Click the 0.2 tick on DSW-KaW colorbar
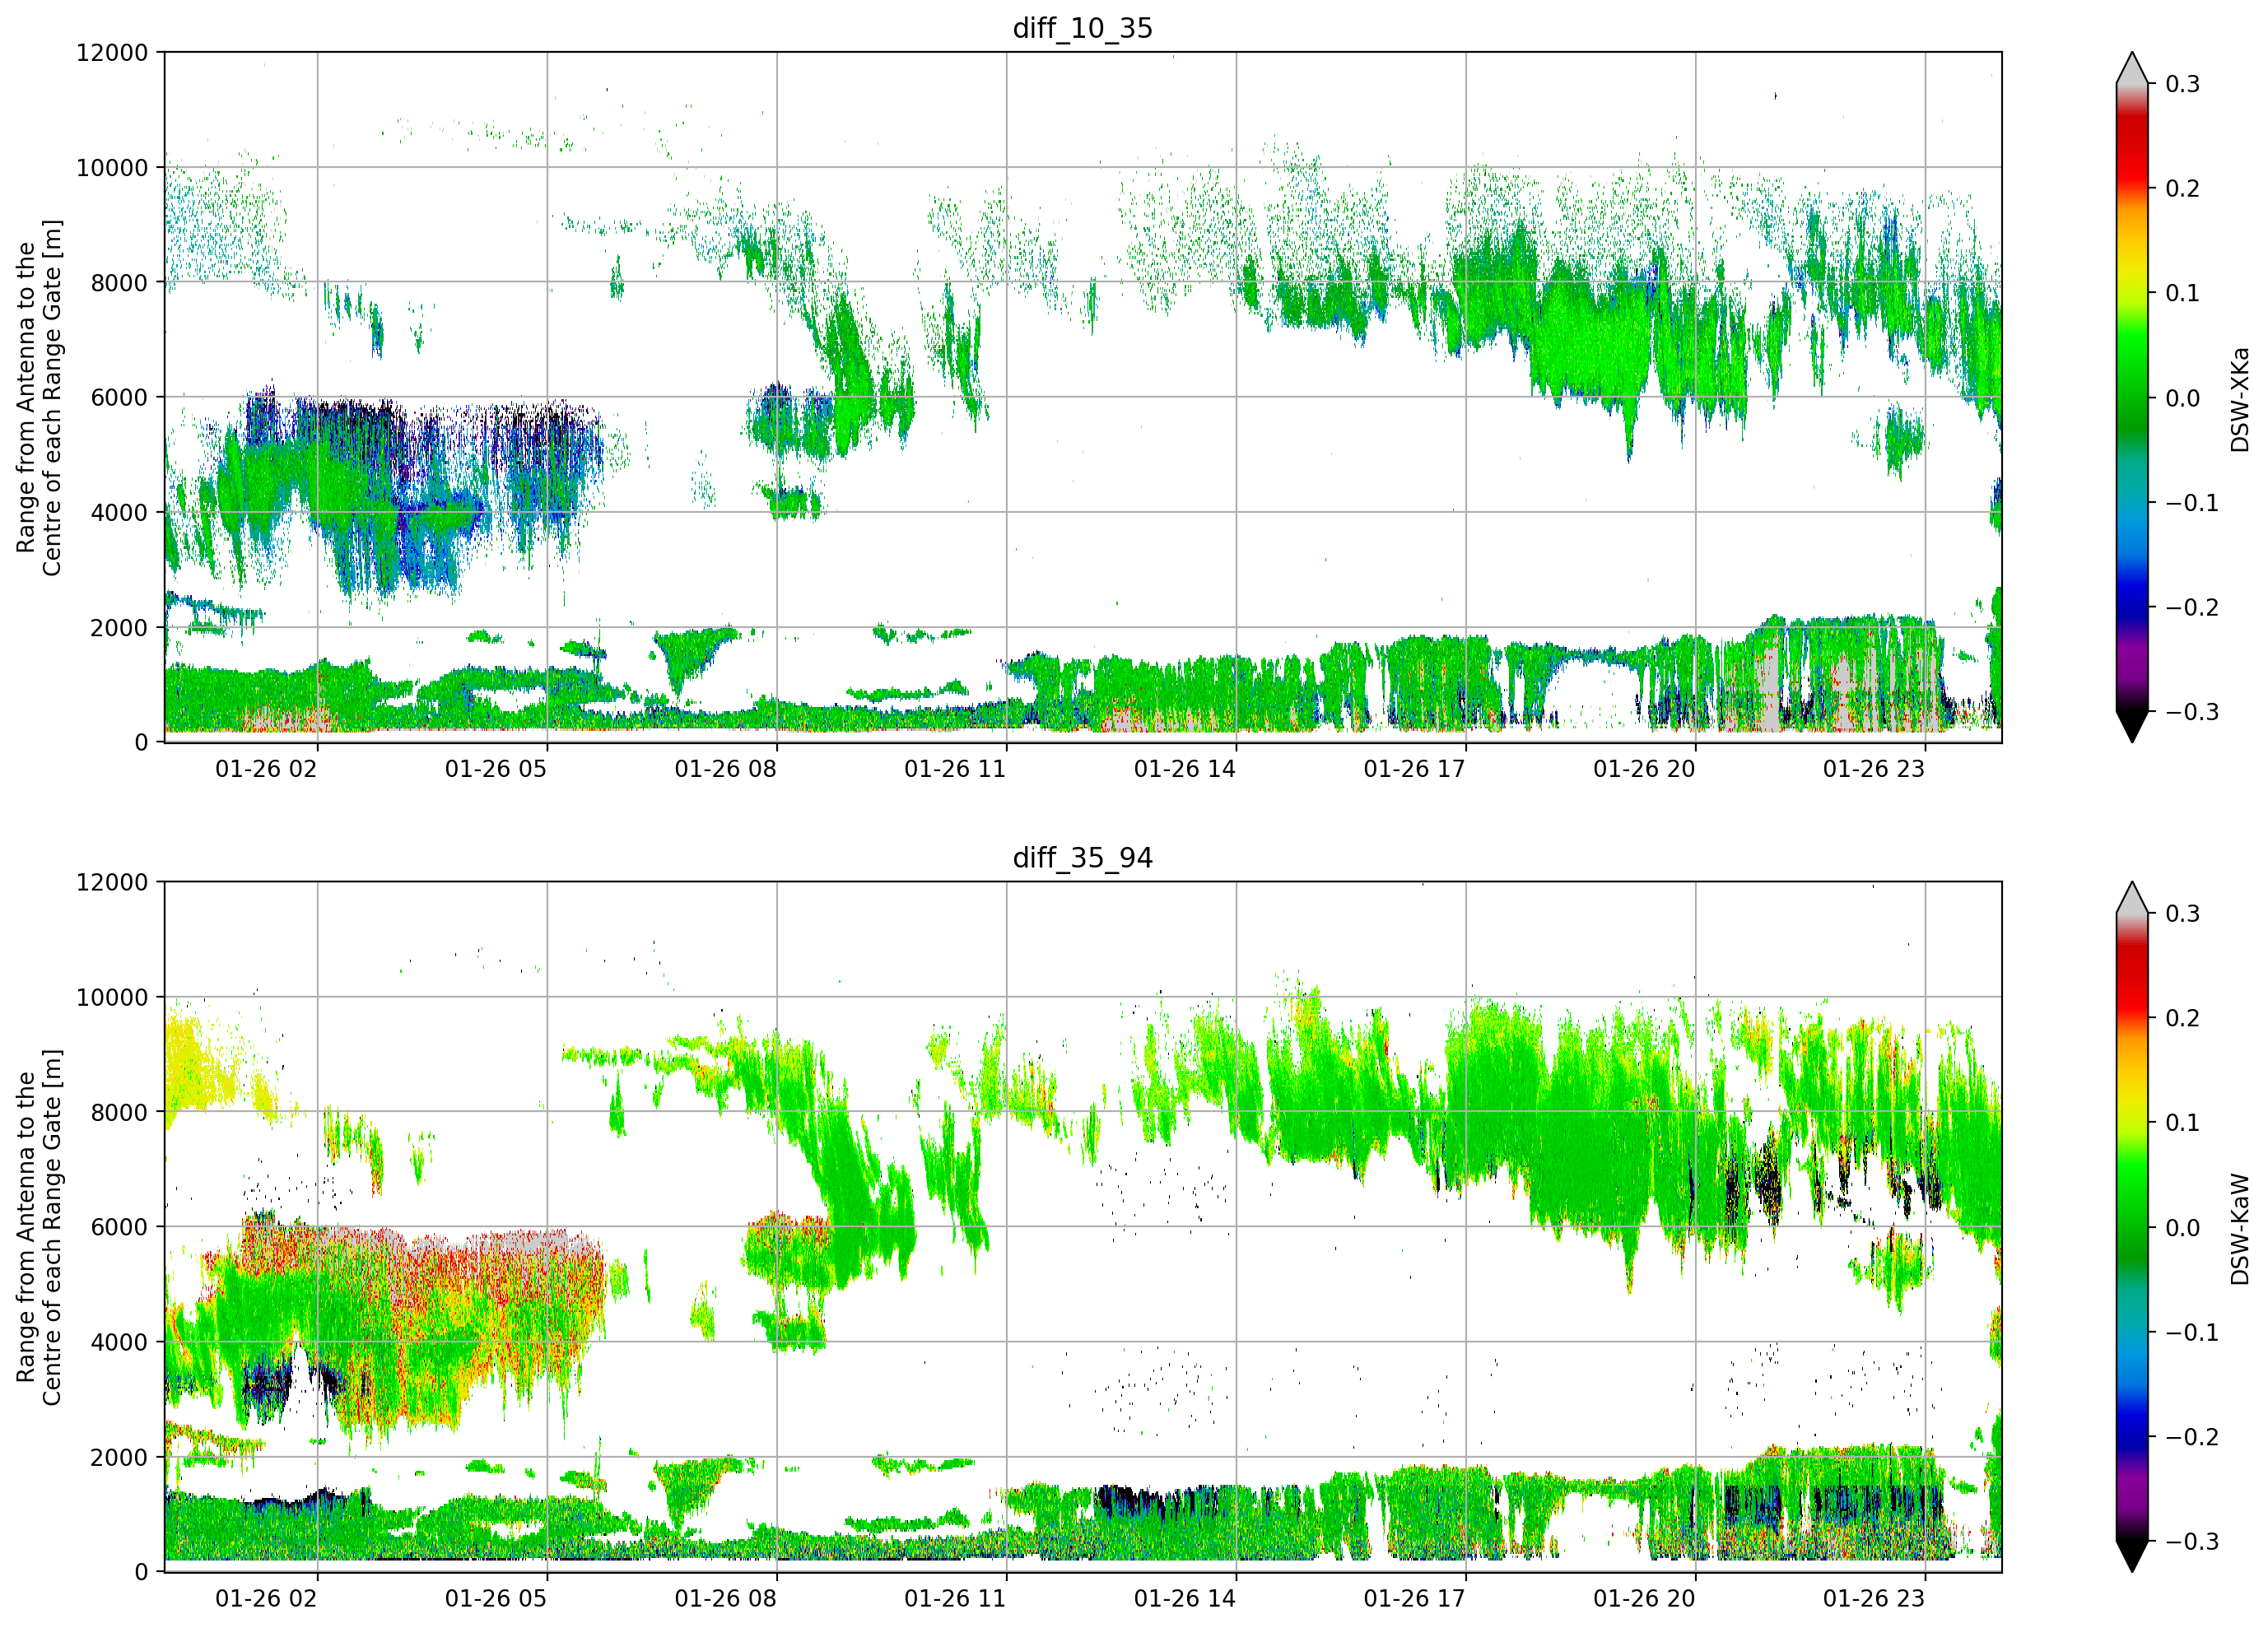This screenshot has height=1628, width=2268. coord(2183,1018)
